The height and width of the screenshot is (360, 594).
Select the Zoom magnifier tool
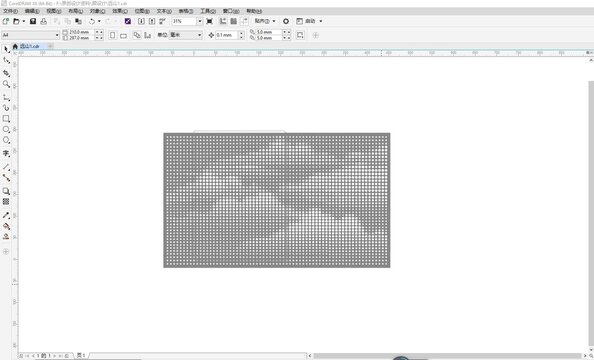(6, 84)
